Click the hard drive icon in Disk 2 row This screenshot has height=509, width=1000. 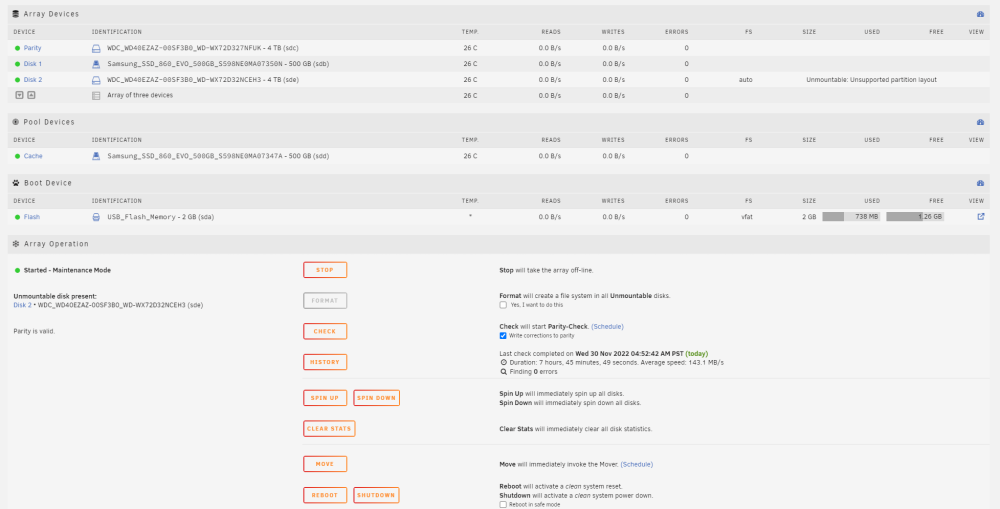coord(96,80)
